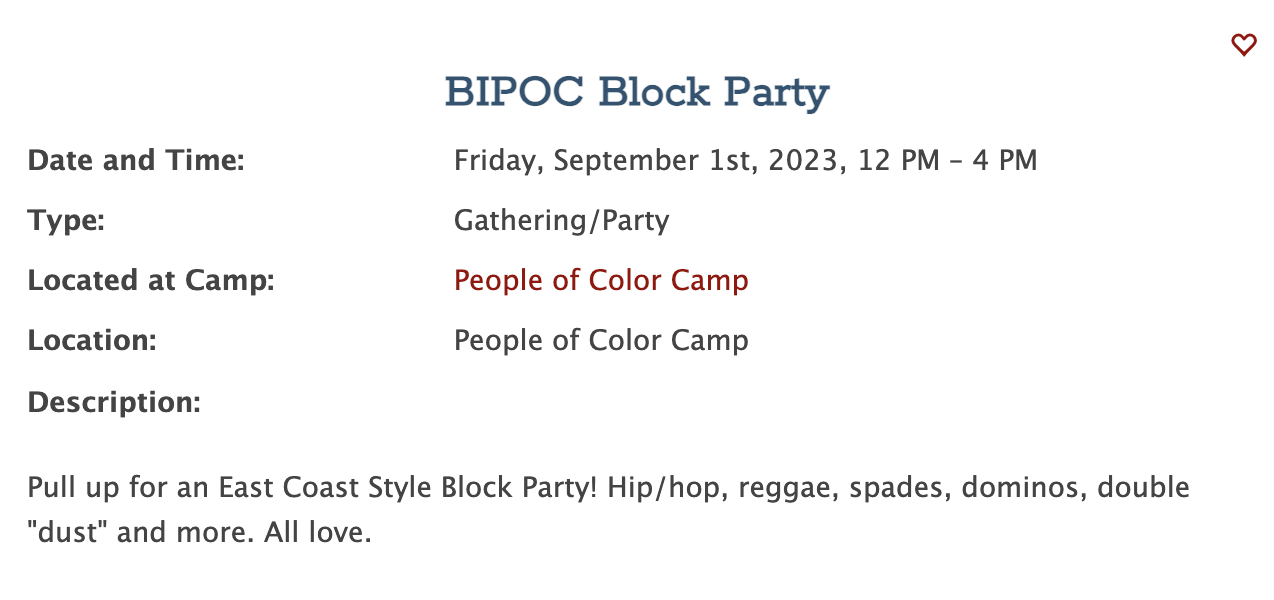Screen dimensions: 1274x600
Task: Click the quoted word dust in description
Action: point(67,532)
